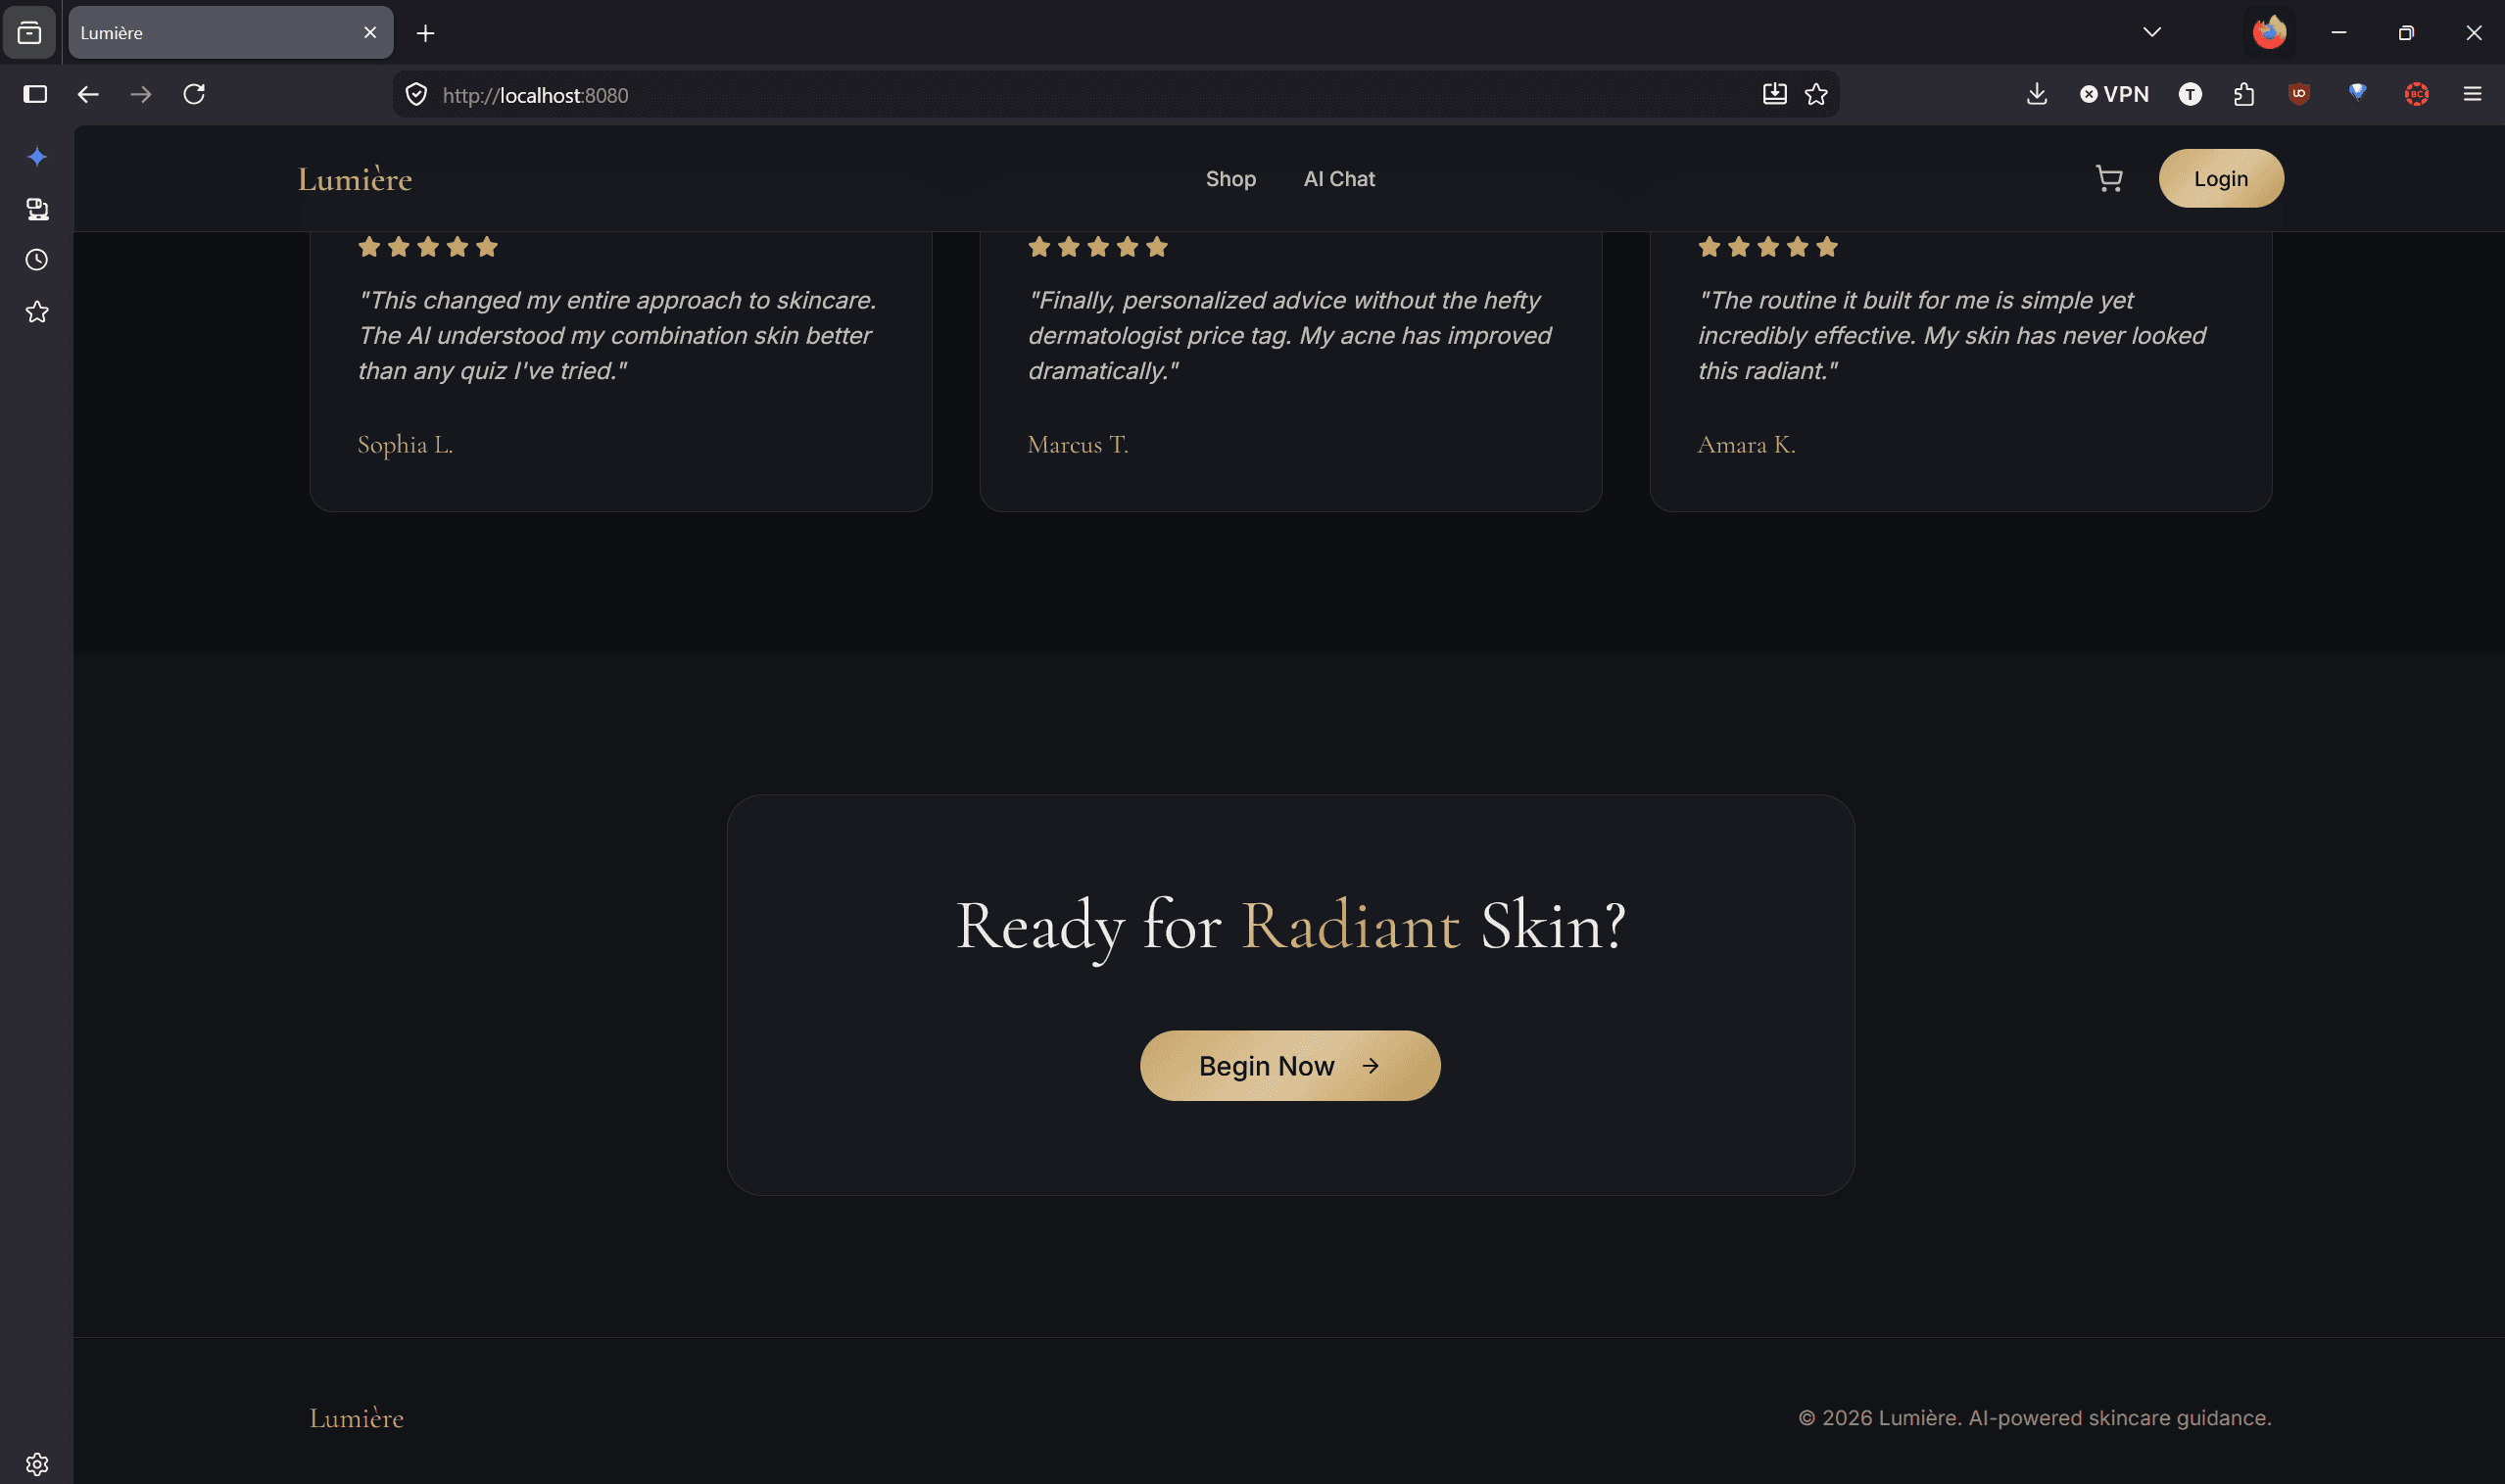This screenshot has width=2505, height=1484.
Task: Open the synced tabs sidebar icon
Action: tap(37, 209)
